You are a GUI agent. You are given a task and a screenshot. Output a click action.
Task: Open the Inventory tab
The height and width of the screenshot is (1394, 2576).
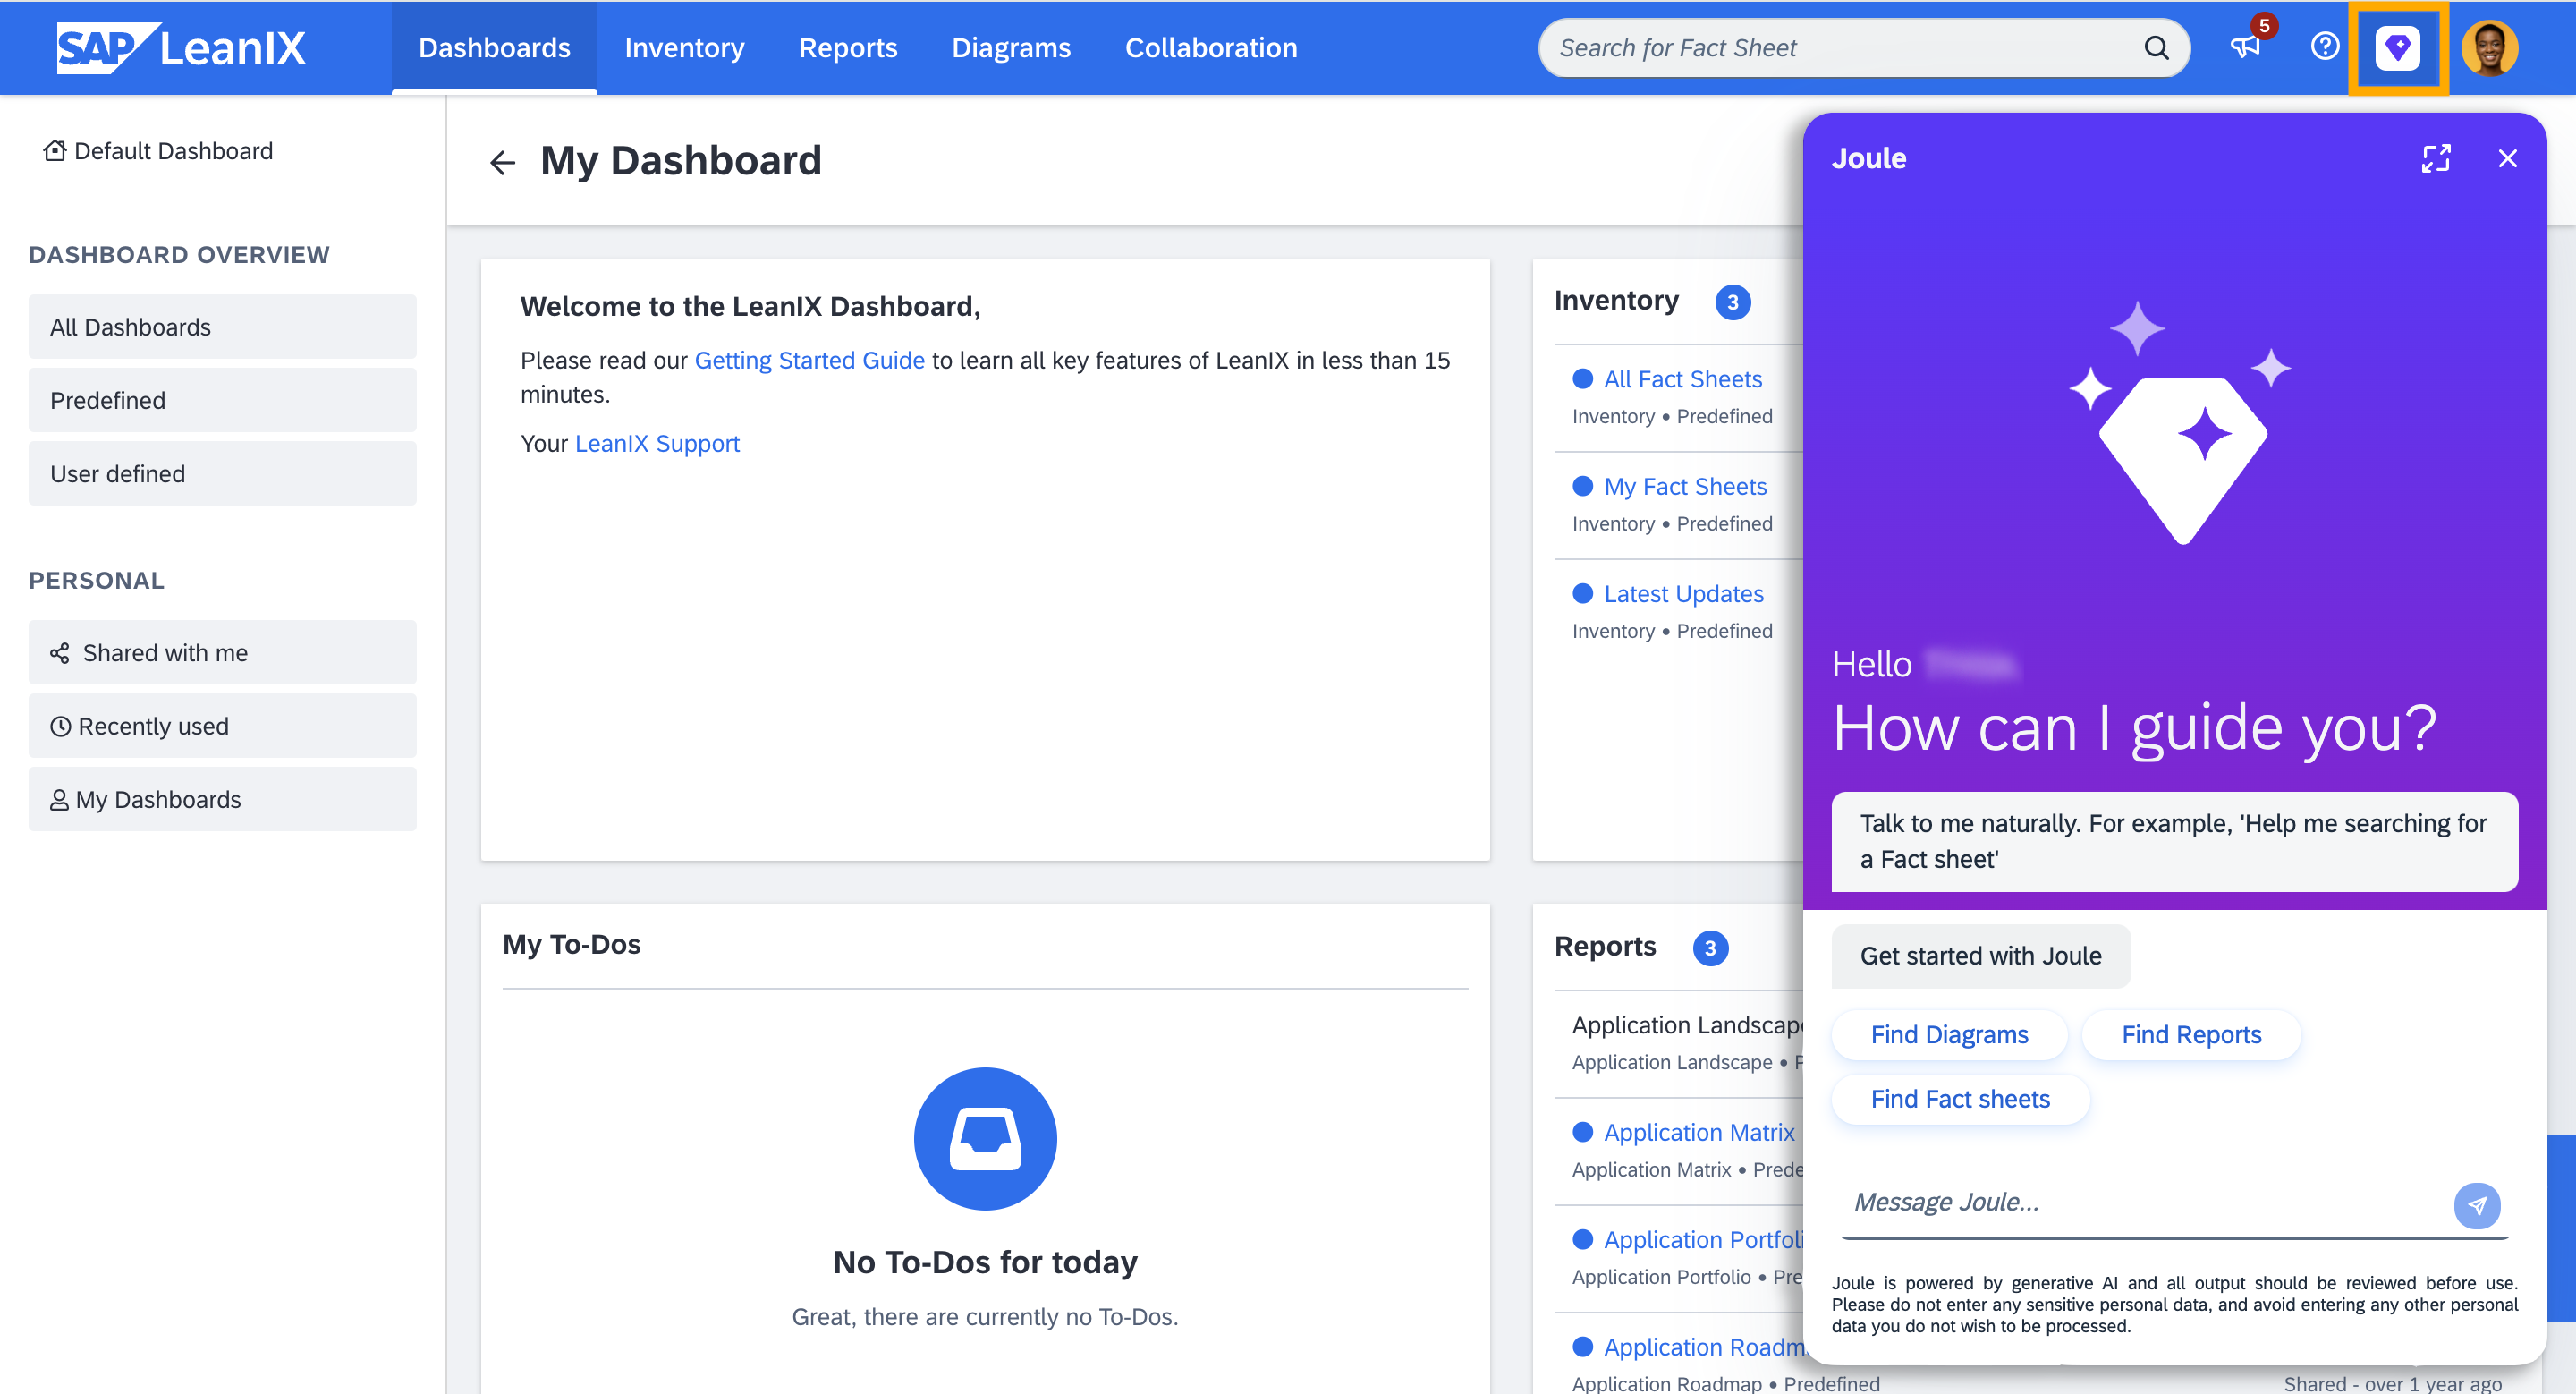(684, 47)
